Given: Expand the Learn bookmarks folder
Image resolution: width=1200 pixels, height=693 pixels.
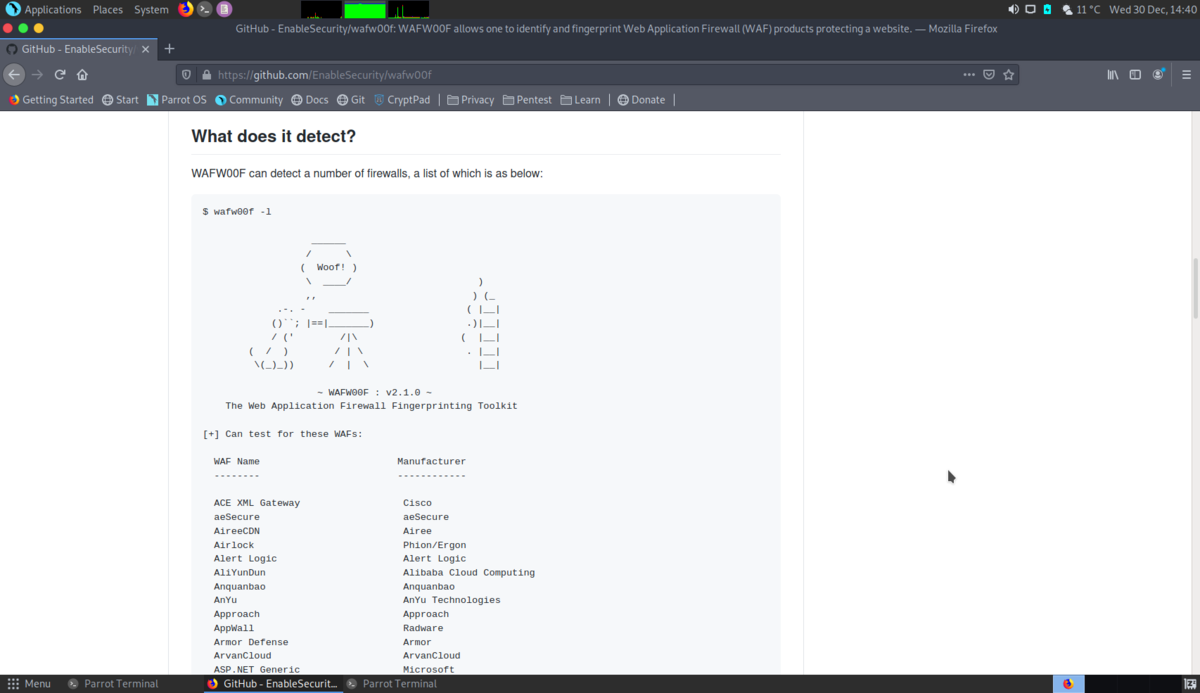Looking at the screenshot, I should pyautogui.click(x=581, y=100).
